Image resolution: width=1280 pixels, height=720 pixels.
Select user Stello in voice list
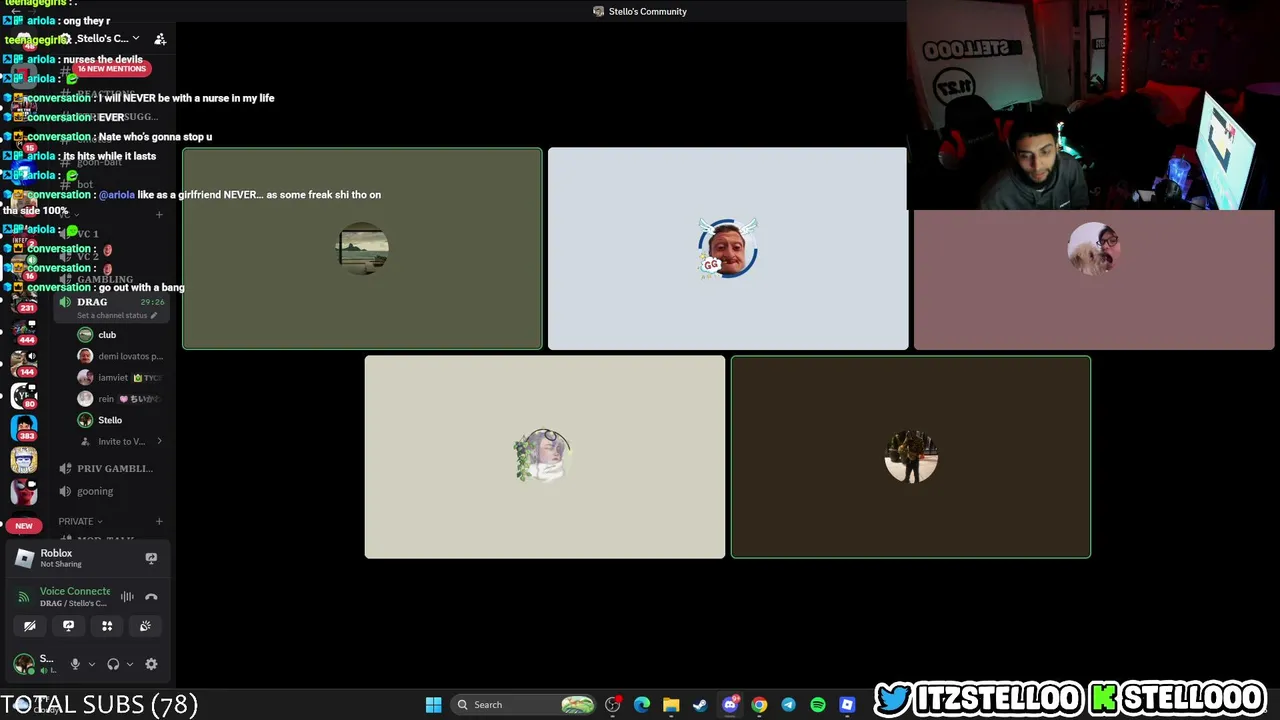[120, 420]
